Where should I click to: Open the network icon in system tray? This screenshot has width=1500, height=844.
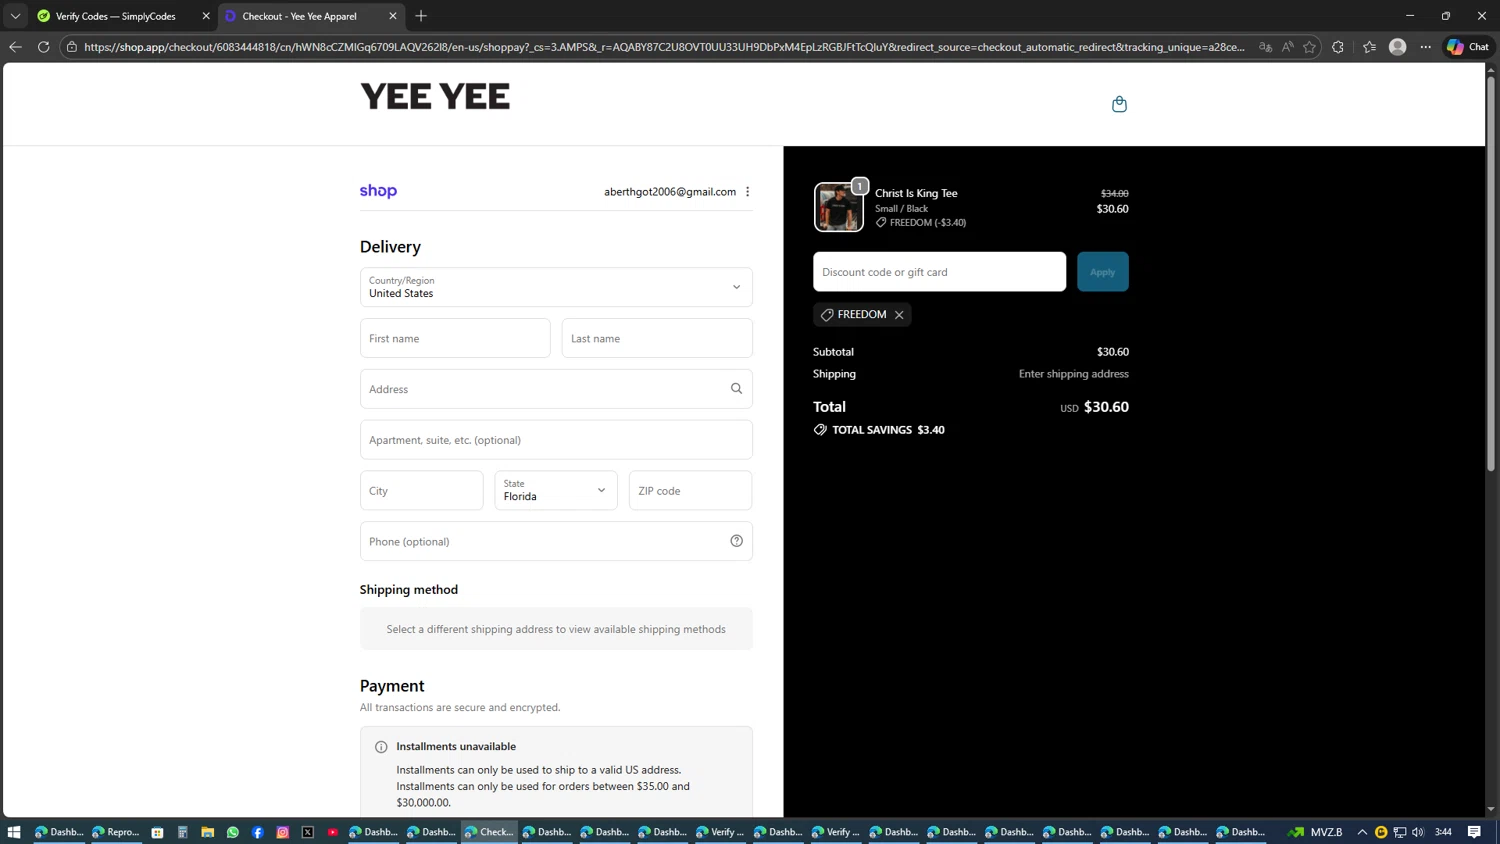(x=1400, y=832)
